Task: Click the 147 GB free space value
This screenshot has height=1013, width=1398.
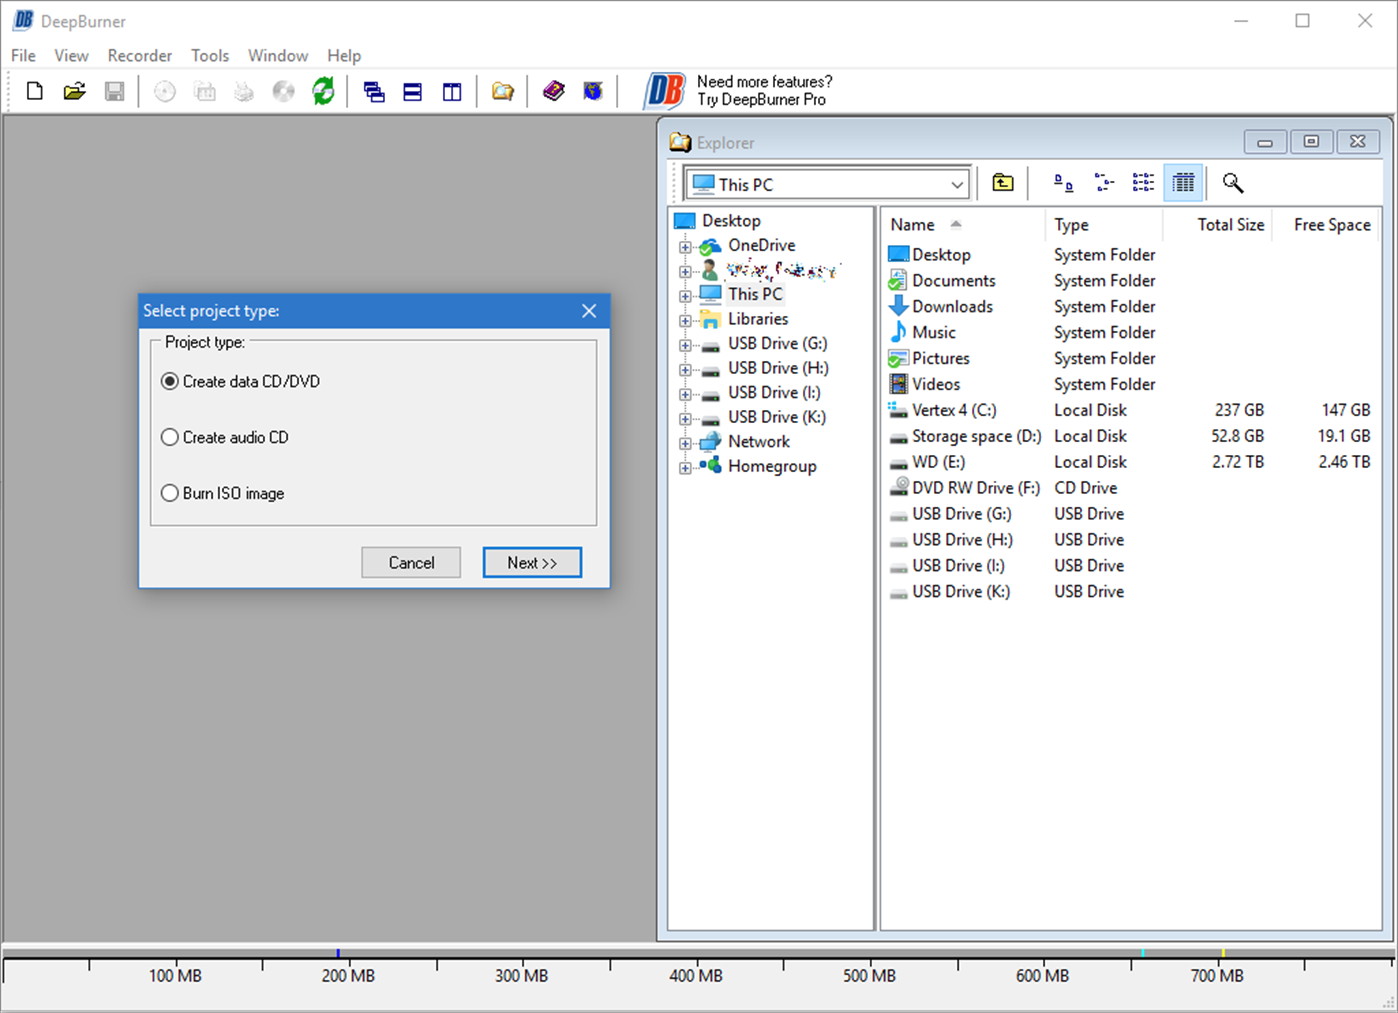Action: (1346, 410)
